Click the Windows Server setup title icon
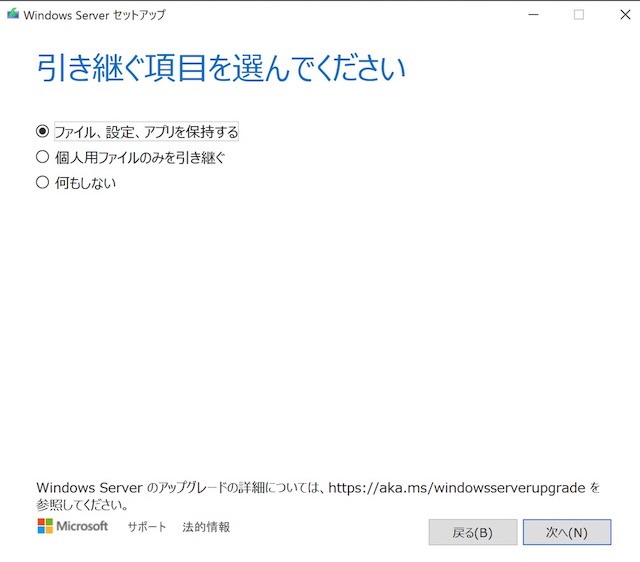Image resolution: width=640 pixels, height=562 pixels. click(x=13, y=14)
